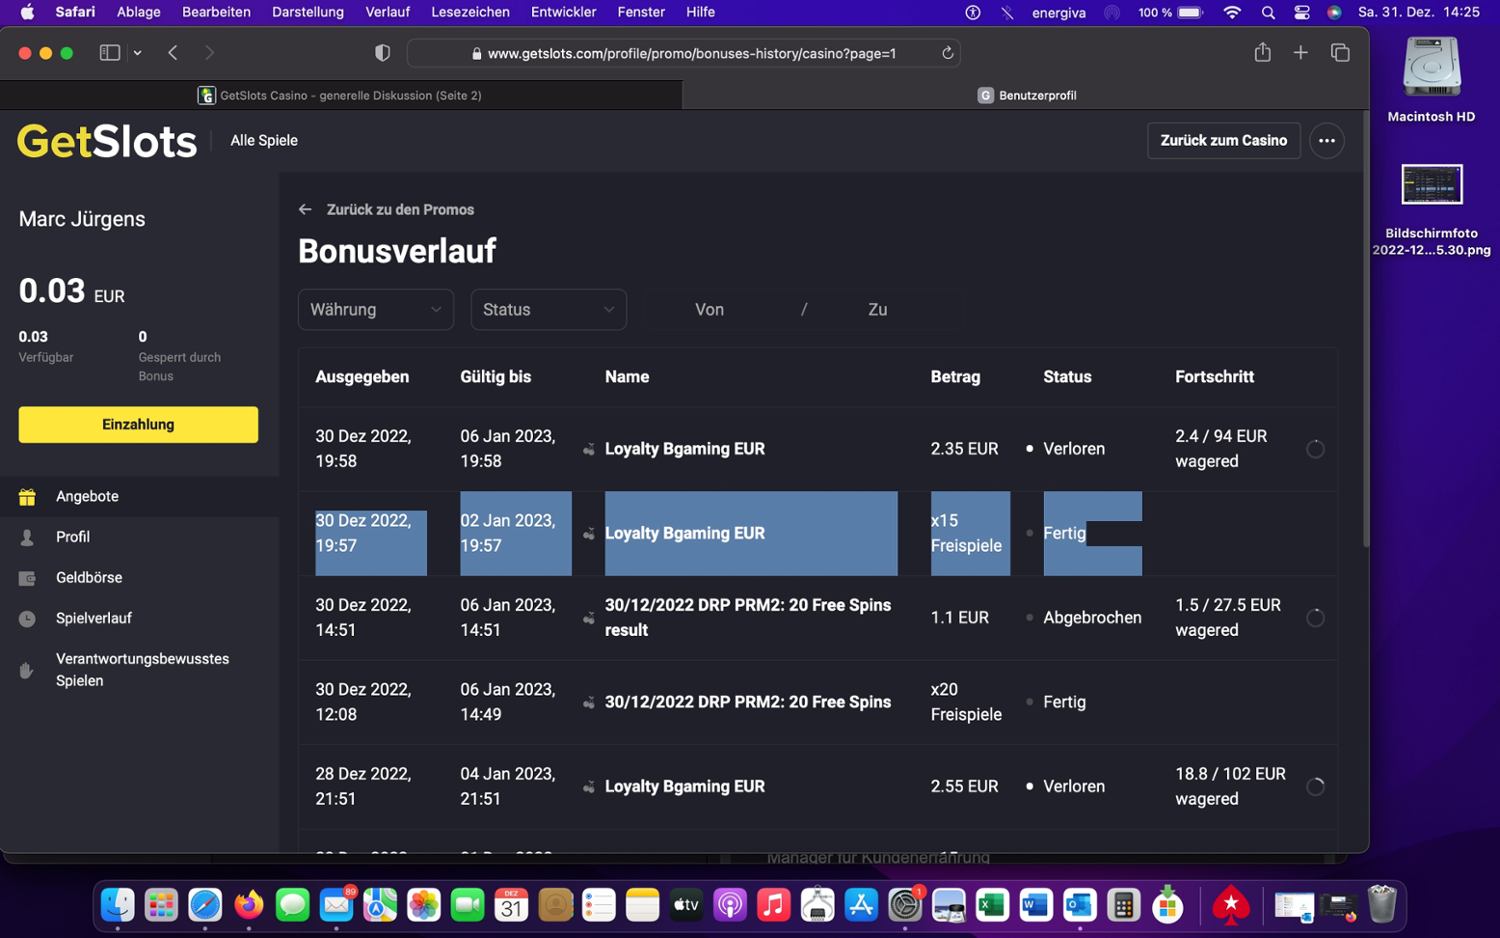Image resolution: width=1500 pixels, height=938 pixels.
Task: Open Mail from the Dock
Action: point(337,905)
